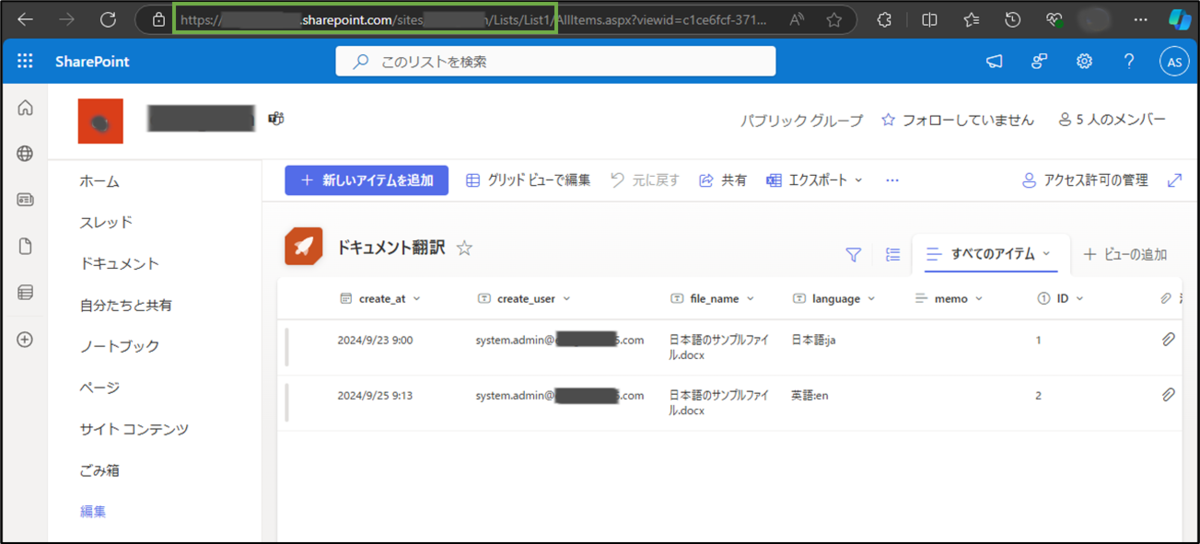Open more commands ellipsis in command bar
Viewport: 1200px width, 544px height.
point(893,180)
